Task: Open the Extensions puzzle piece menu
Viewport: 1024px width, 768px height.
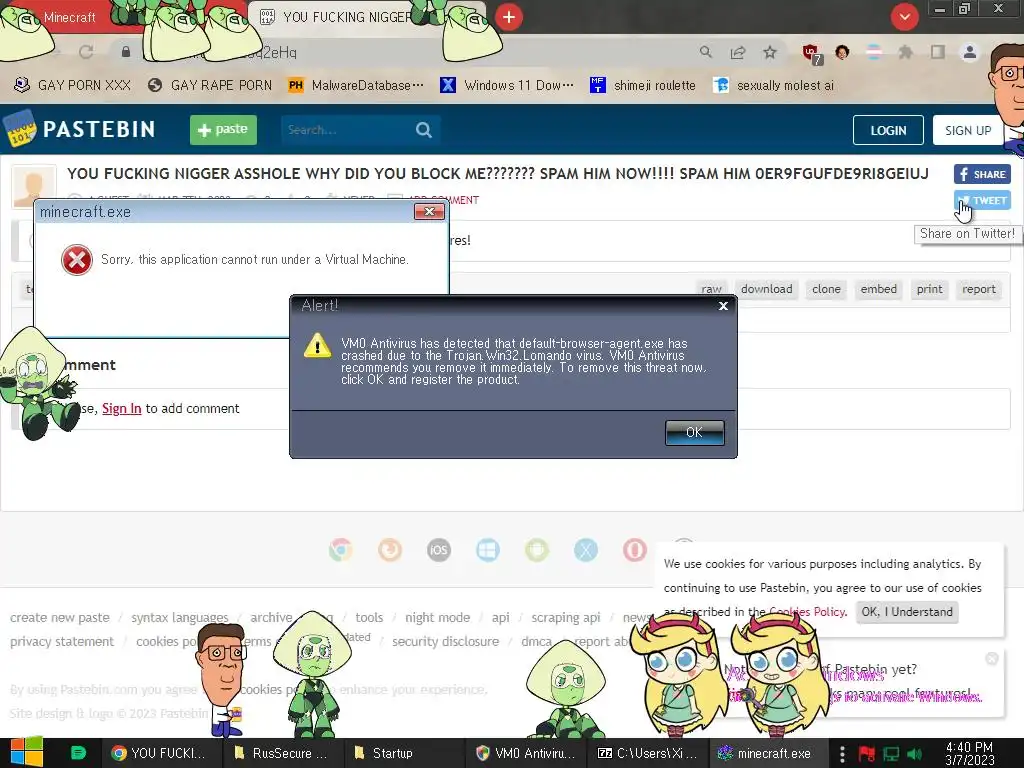Action: (905, 52)
